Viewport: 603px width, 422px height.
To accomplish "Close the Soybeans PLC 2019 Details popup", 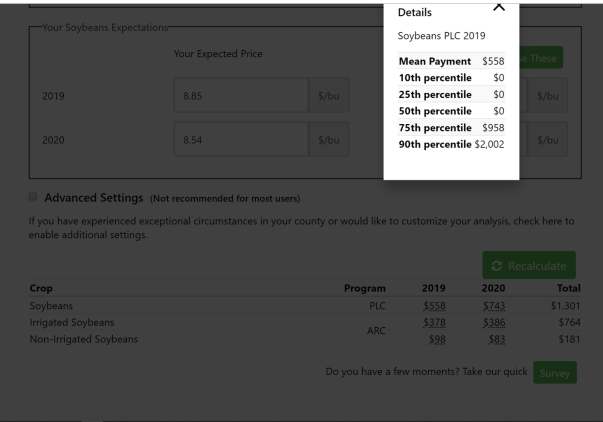I will pyautogui.click(x=499, y=8).
